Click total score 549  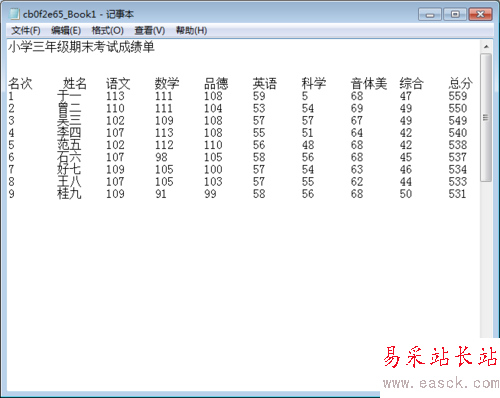(x=458, y=121)
